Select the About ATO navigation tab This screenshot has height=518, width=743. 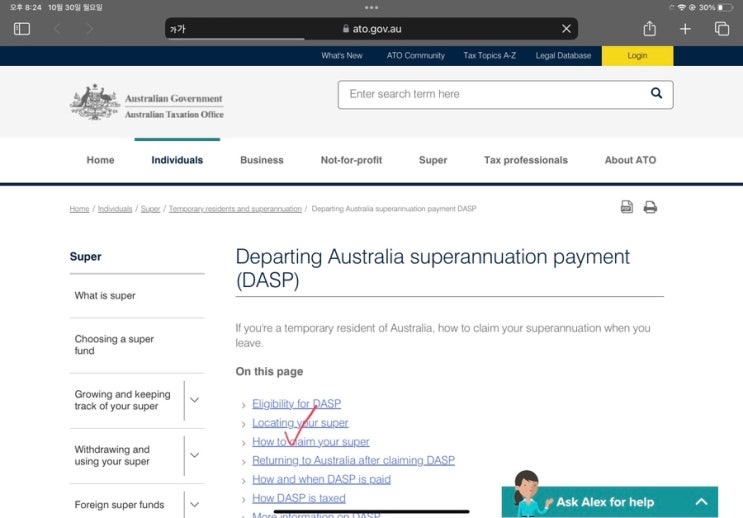(630, 160)
